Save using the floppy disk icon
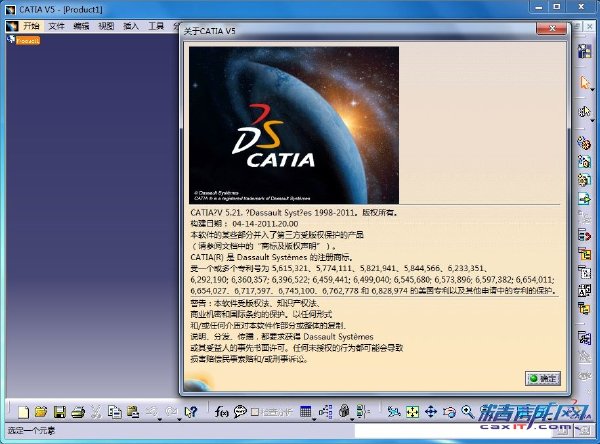Viewport: 600px width, 444px height. pos(60,412)
